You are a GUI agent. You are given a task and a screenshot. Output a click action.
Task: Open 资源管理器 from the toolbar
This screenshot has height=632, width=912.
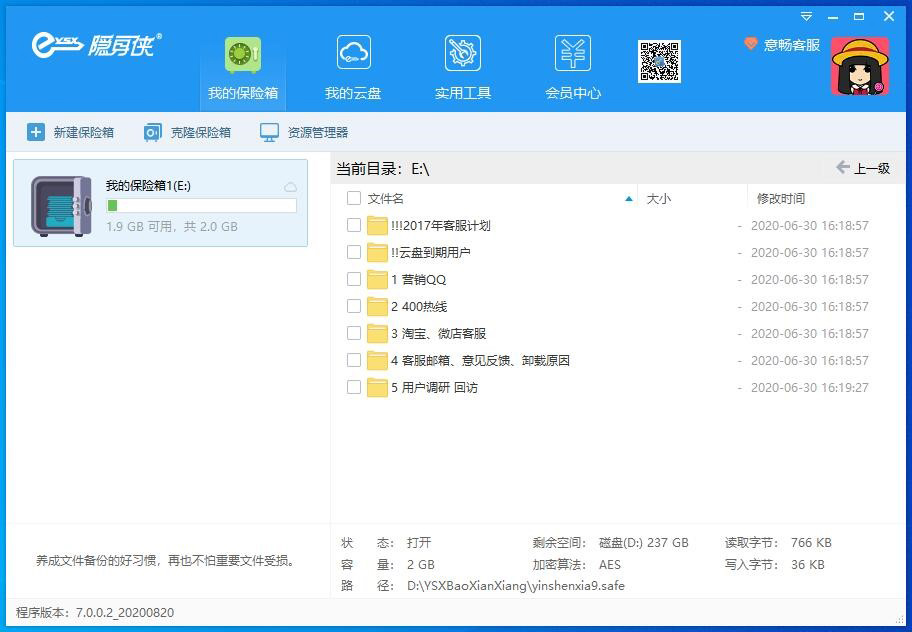(304, 132)
